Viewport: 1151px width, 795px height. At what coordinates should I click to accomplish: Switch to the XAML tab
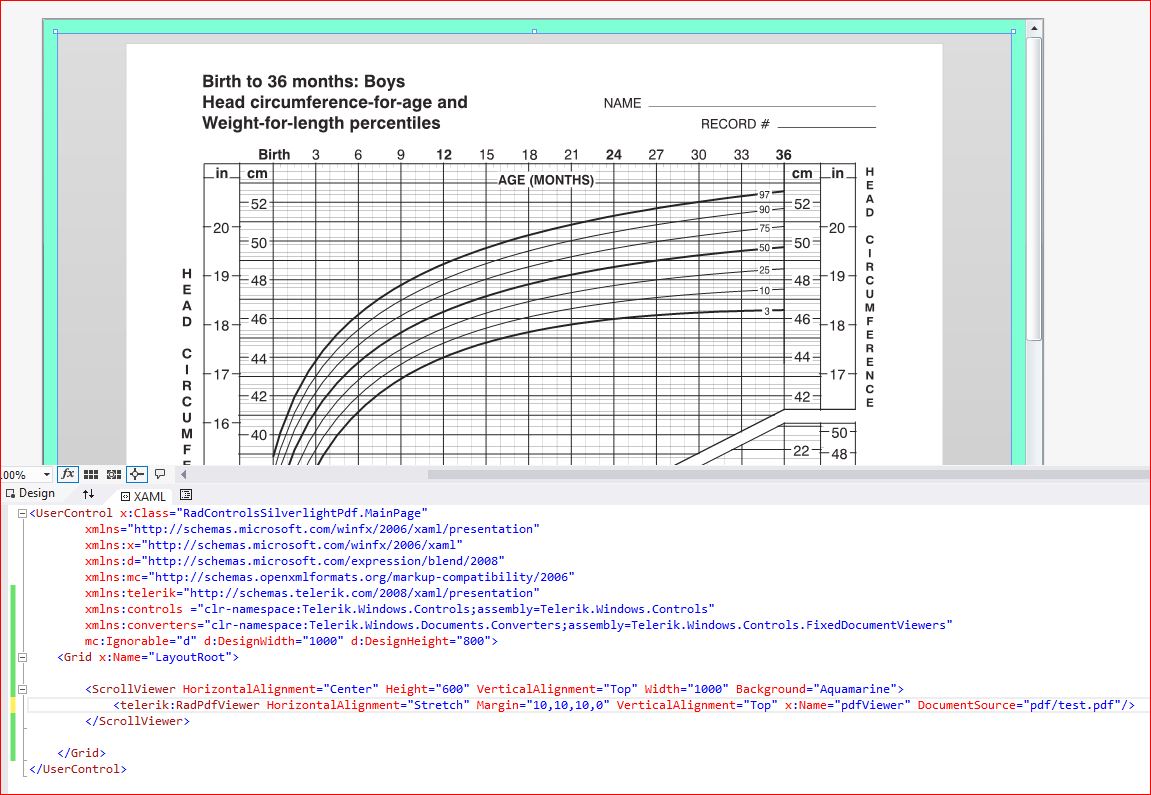click(143, 496)
